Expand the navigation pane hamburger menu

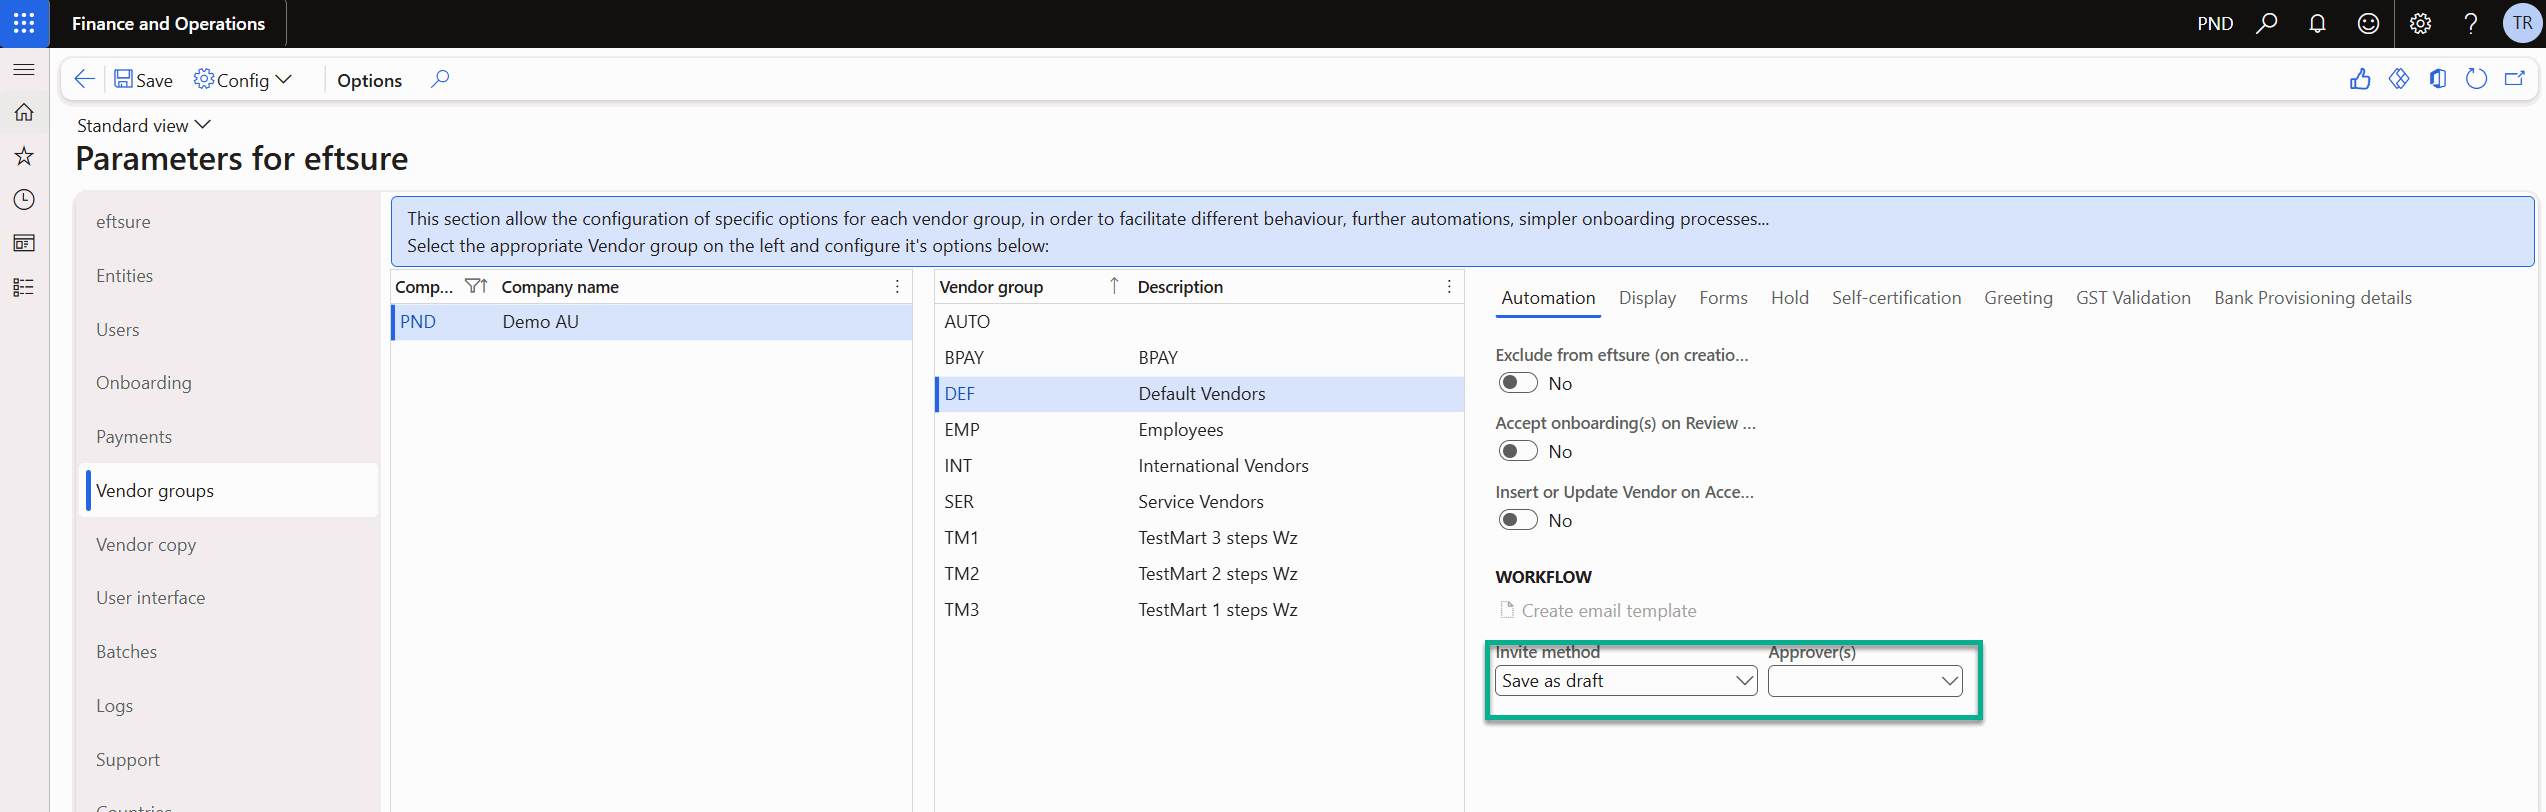point(24,69)
